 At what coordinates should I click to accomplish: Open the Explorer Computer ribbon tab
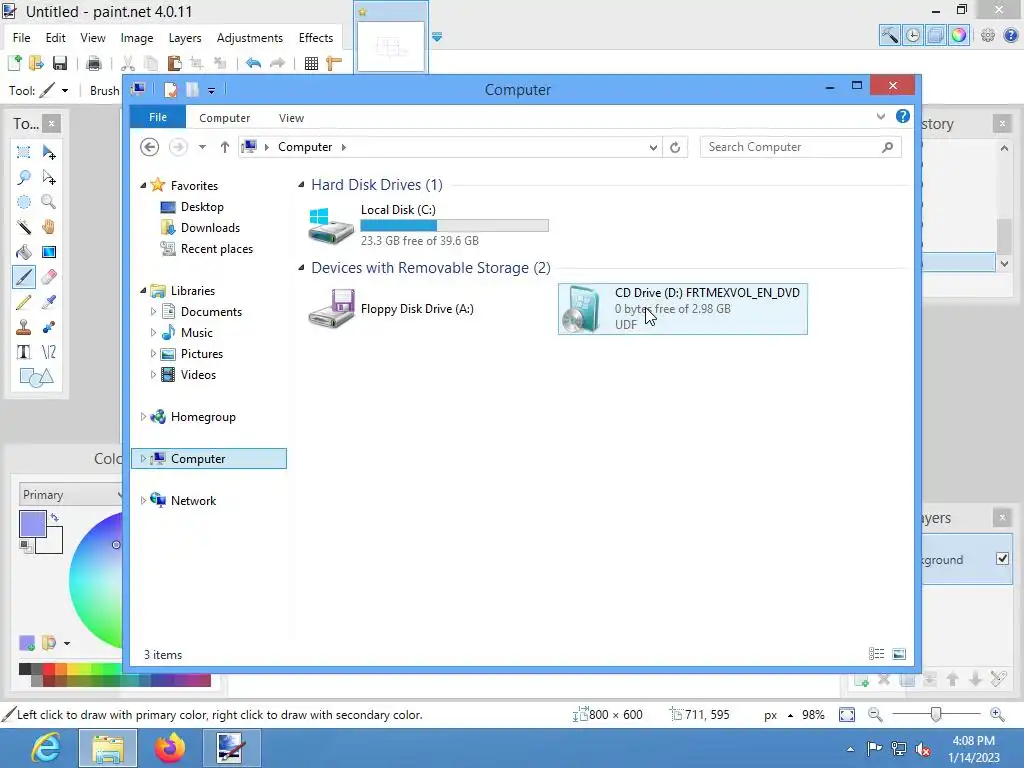[224, 118]
